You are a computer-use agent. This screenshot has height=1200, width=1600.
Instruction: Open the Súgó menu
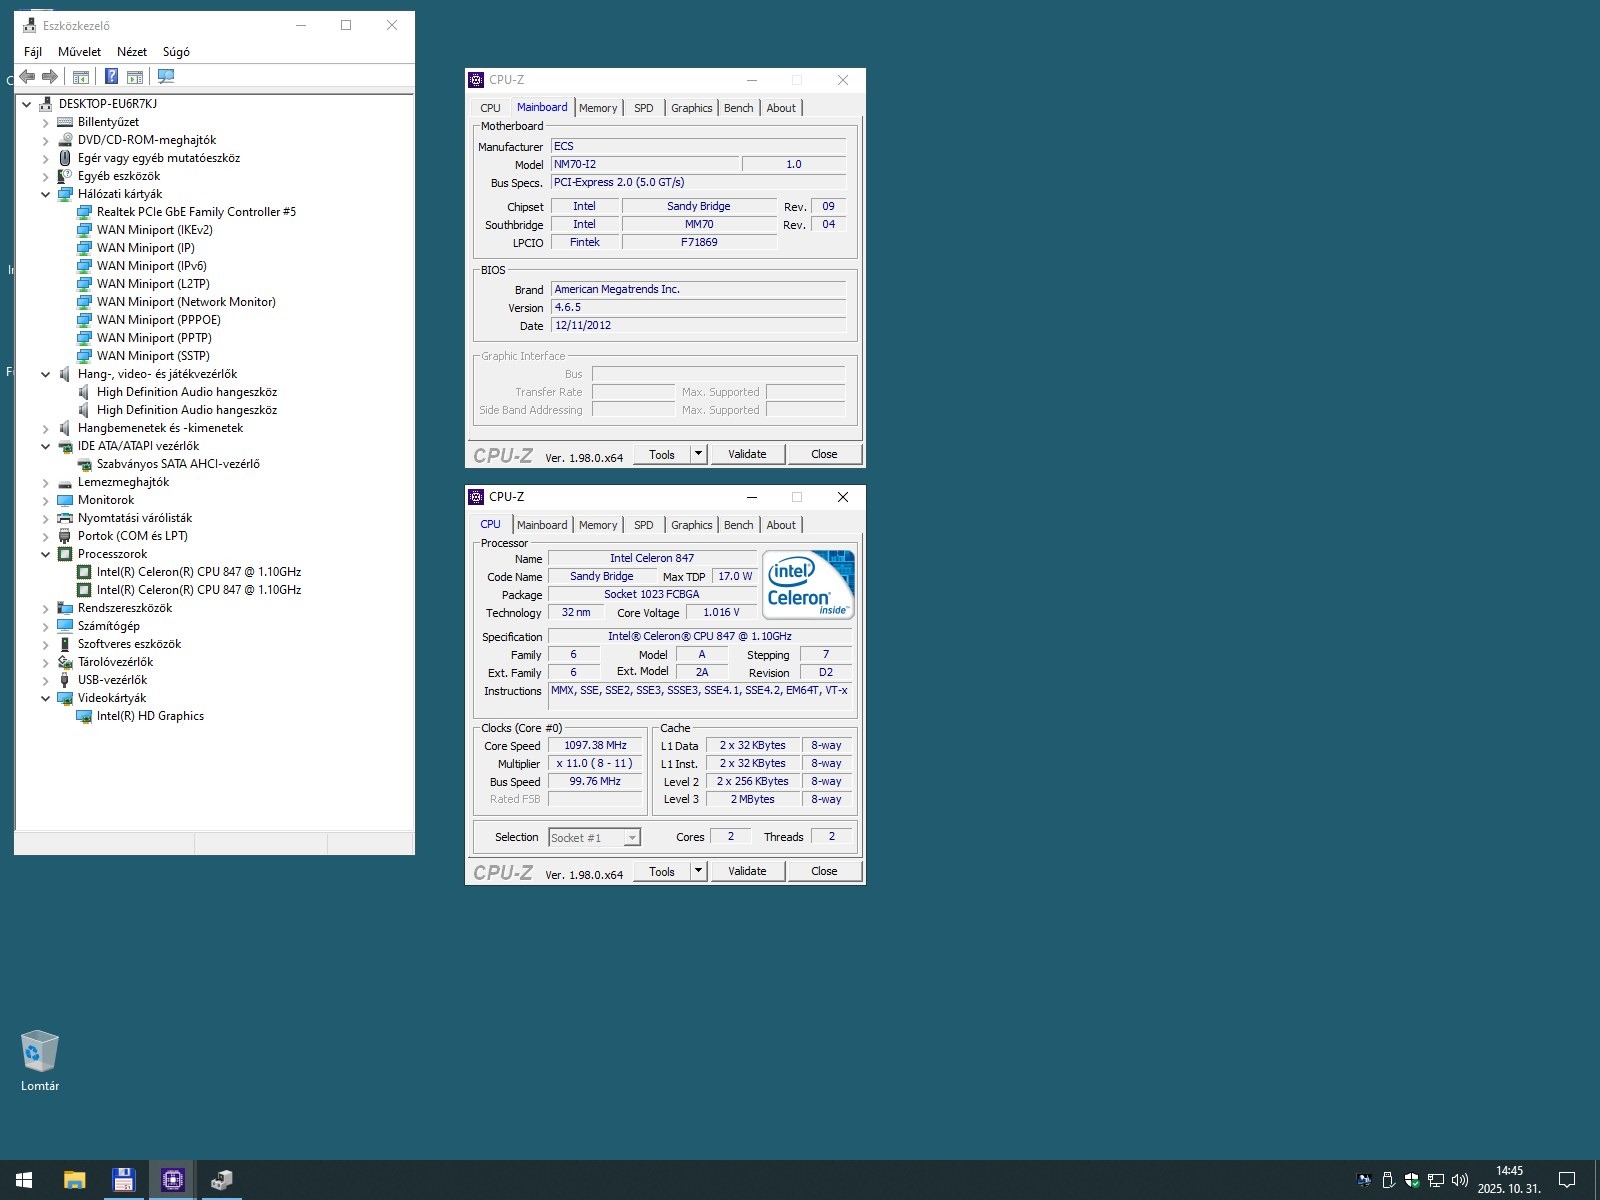coord(176,52)
